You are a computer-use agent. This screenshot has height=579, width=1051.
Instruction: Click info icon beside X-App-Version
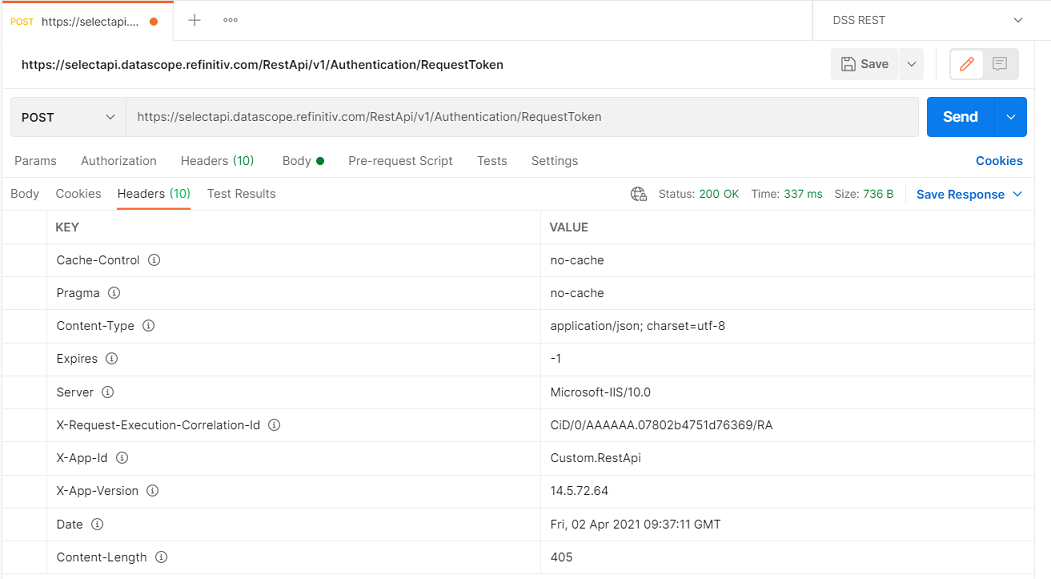[x=153, y=491]
